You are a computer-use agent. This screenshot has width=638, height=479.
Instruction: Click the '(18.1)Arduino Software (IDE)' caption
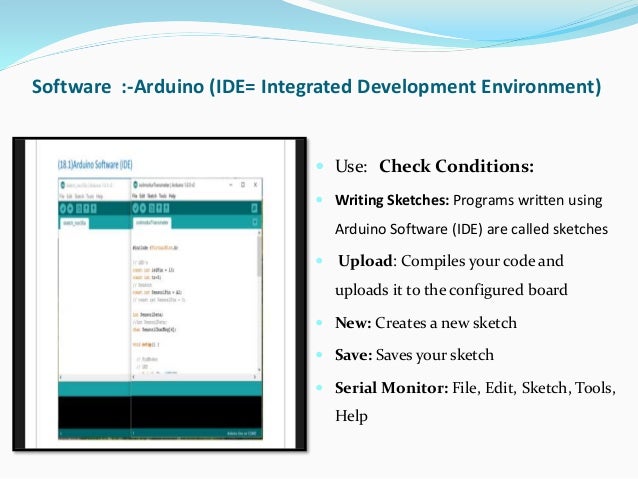(x=95, y=165)
